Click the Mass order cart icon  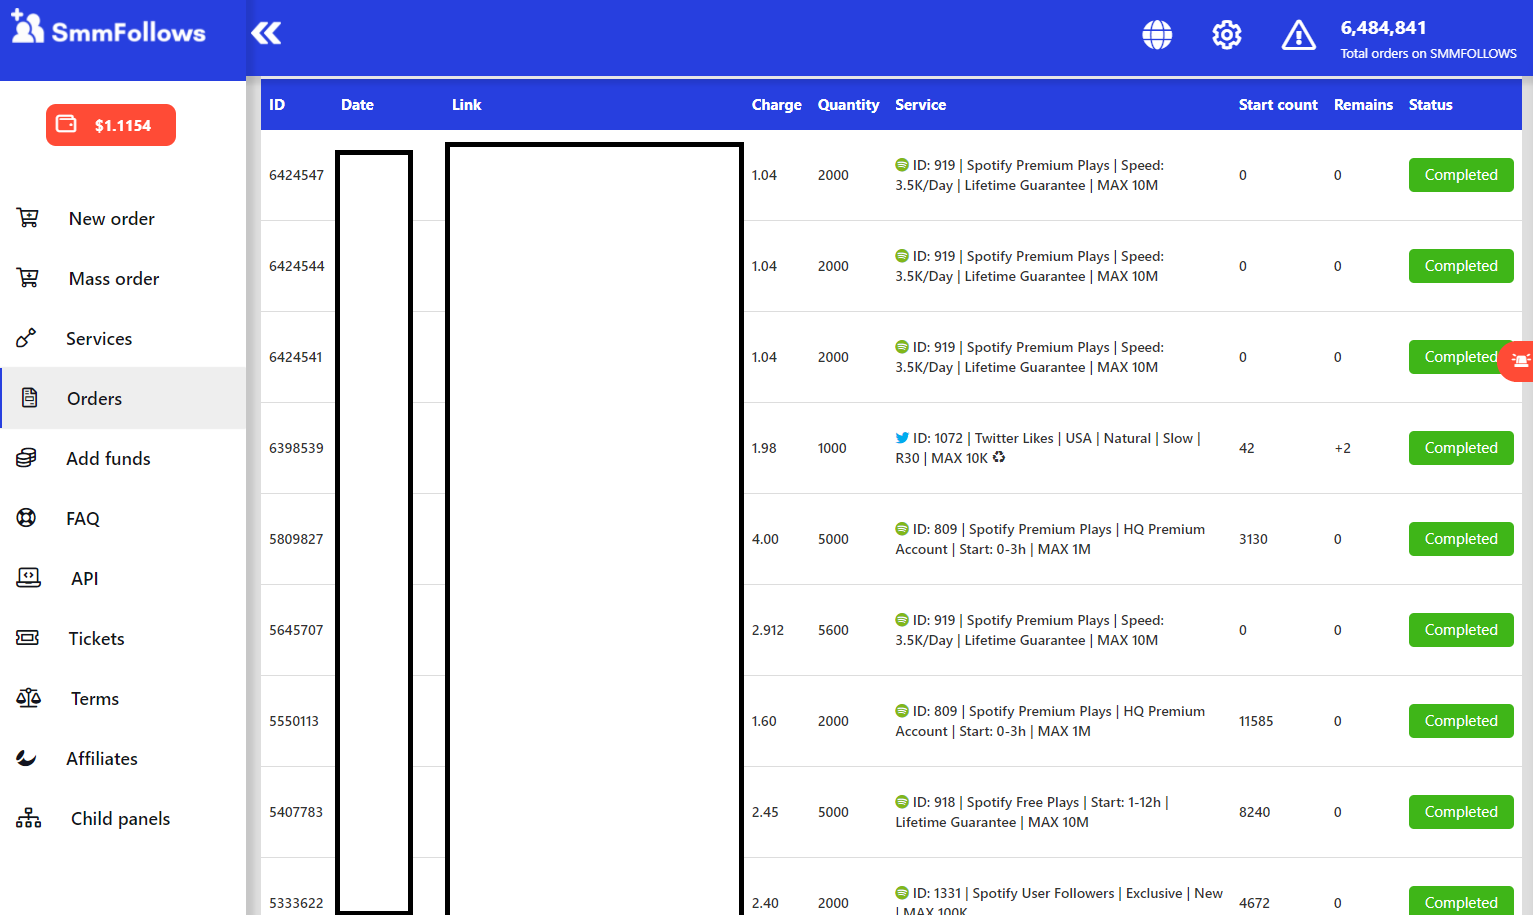(28, 278)
